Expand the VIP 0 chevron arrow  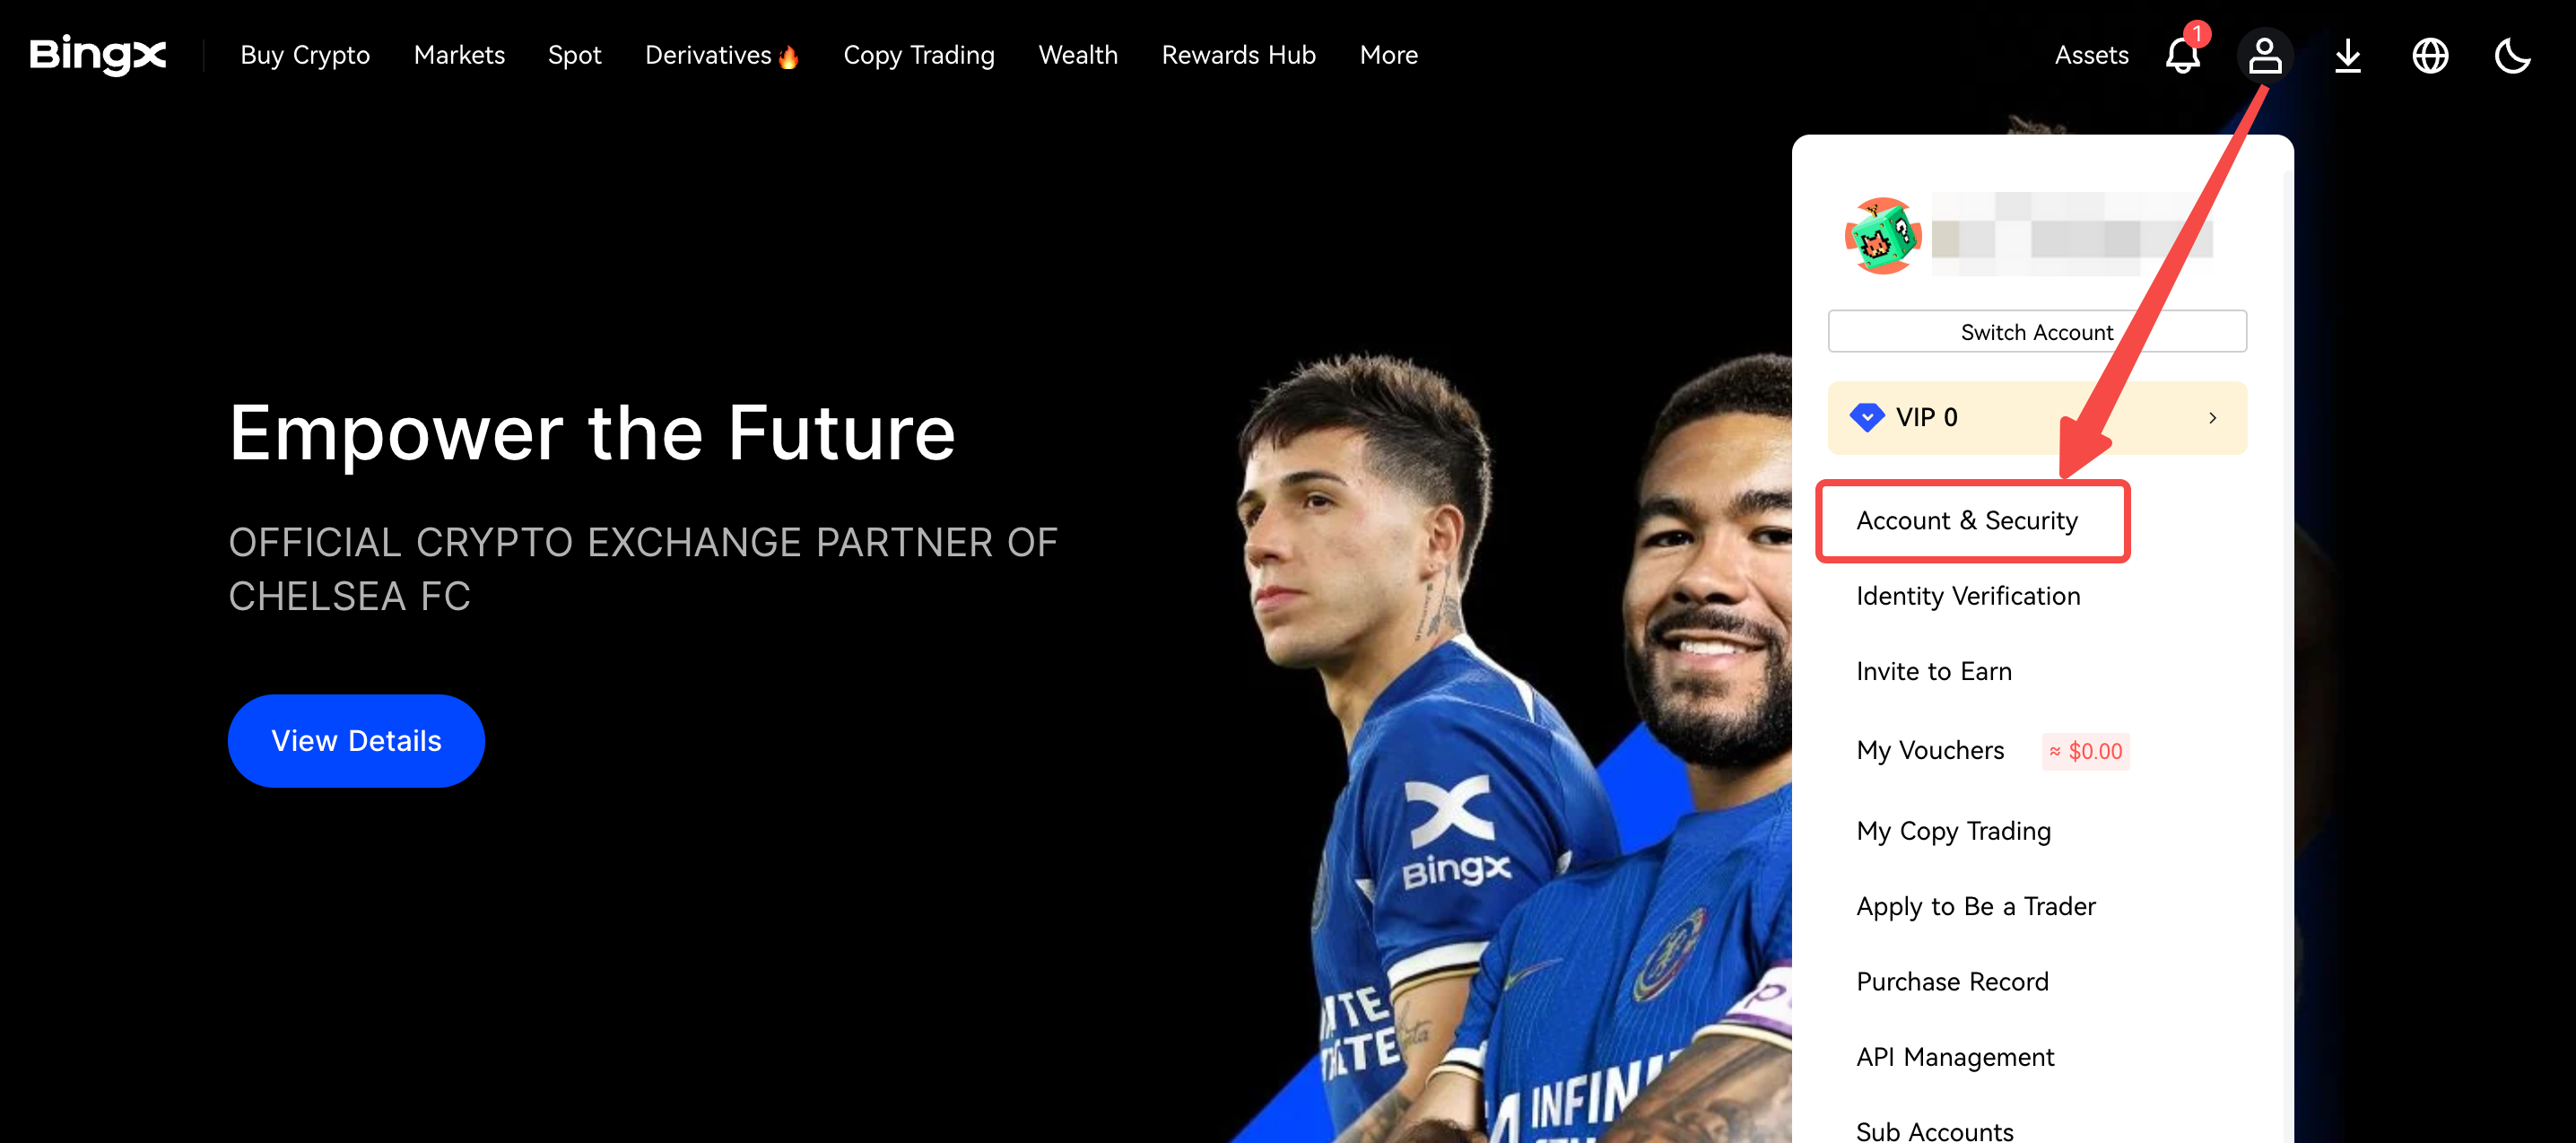[2213, 418]
